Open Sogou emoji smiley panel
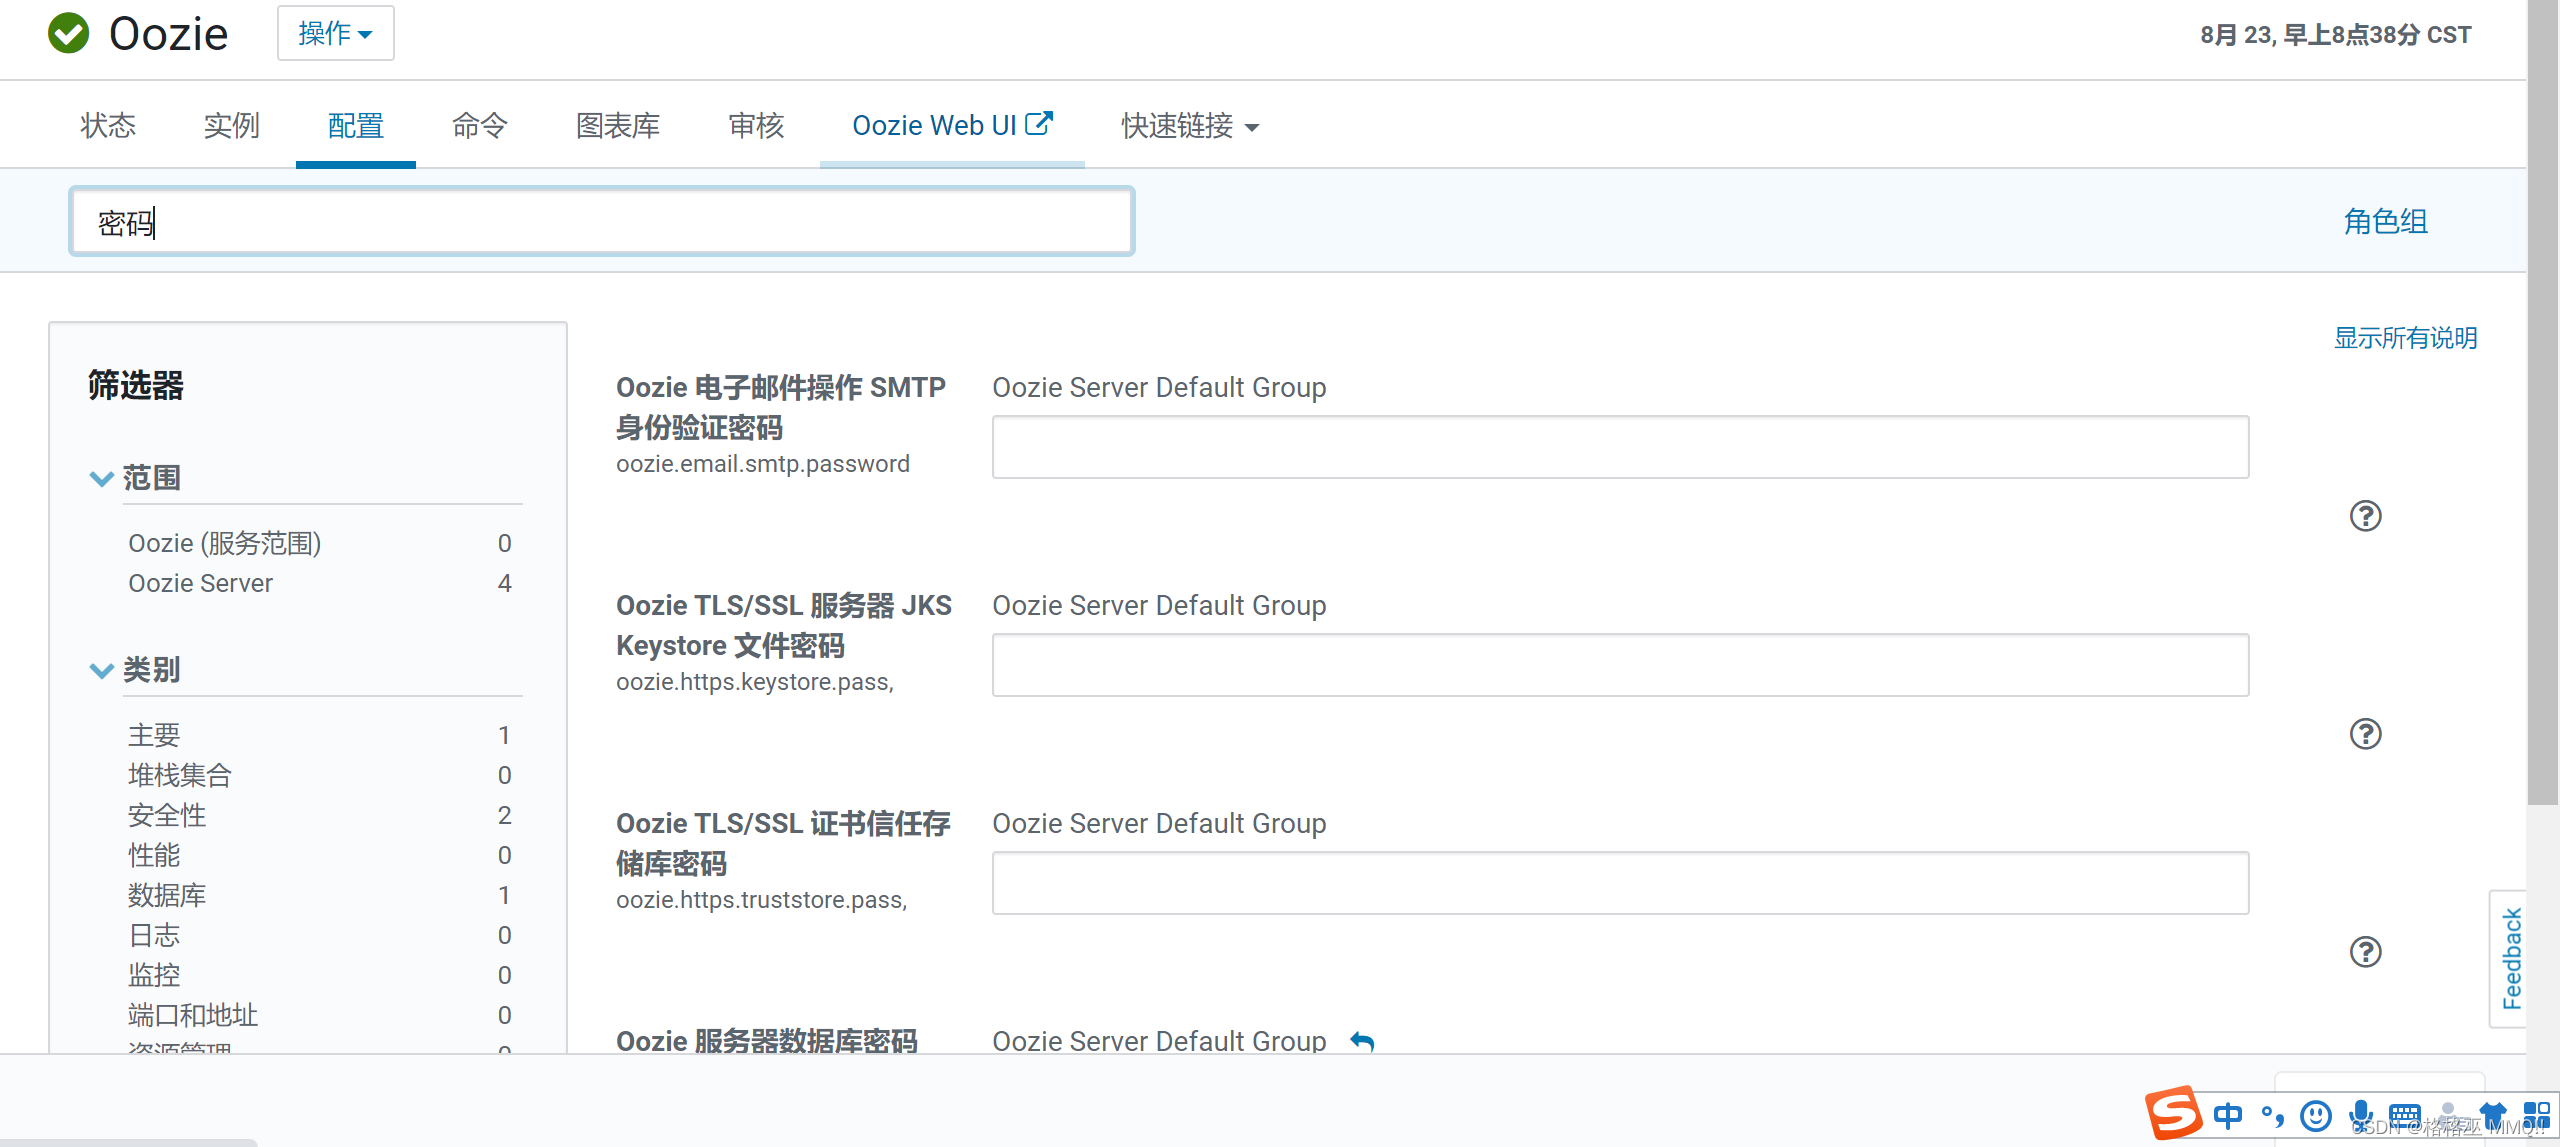2560x1147 pixels. tap(2316, 1115)
